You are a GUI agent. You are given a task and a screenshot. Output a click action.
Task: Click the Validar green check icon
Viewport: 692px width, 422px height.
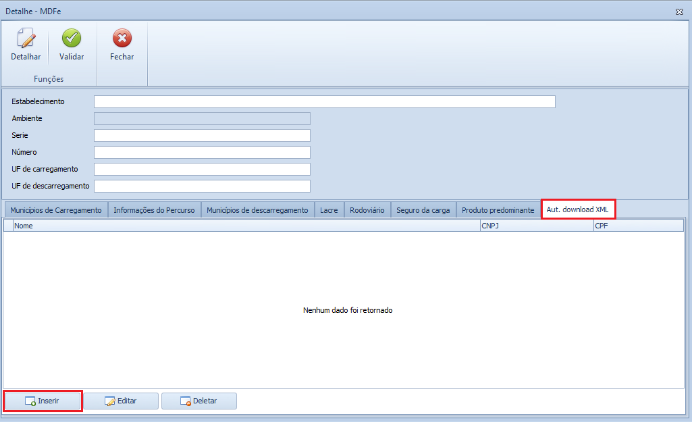71,40
